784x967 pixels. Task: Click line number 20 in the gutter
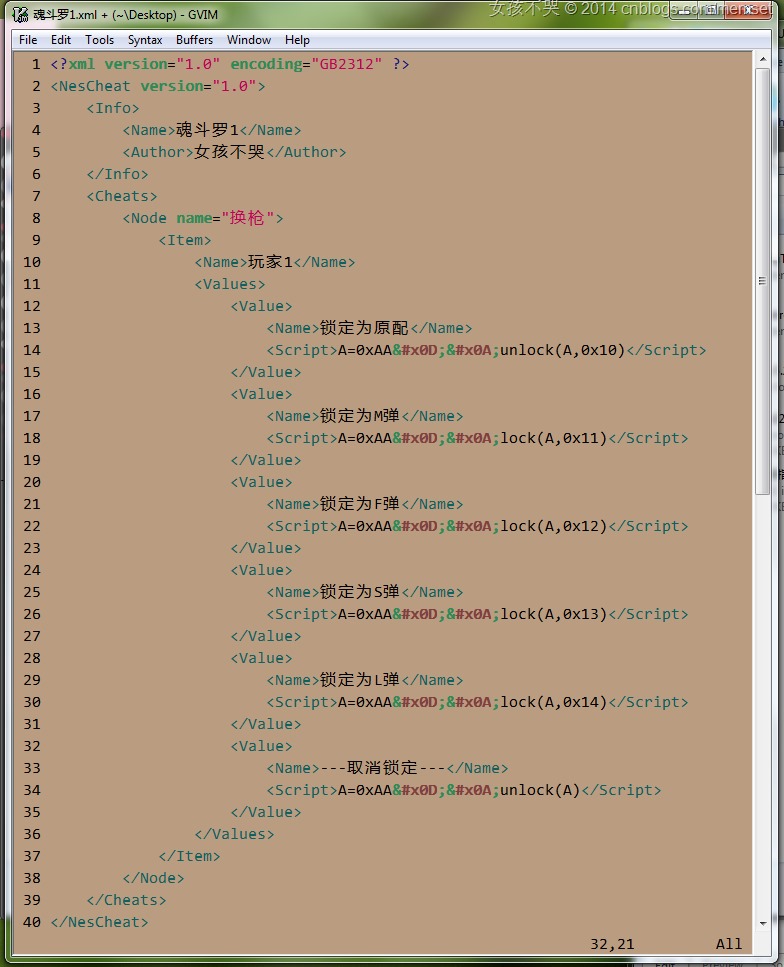click(32, 482)
